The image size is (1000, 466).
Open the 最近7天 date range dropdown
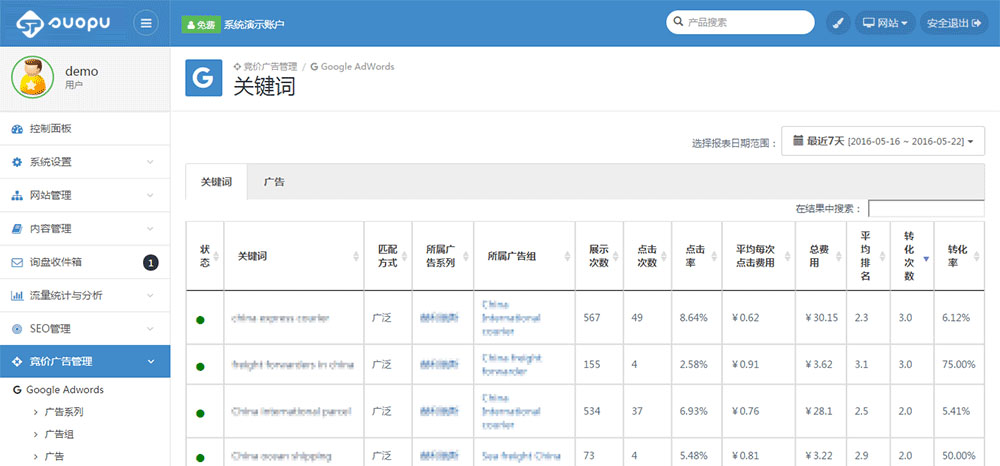(883, 142)
